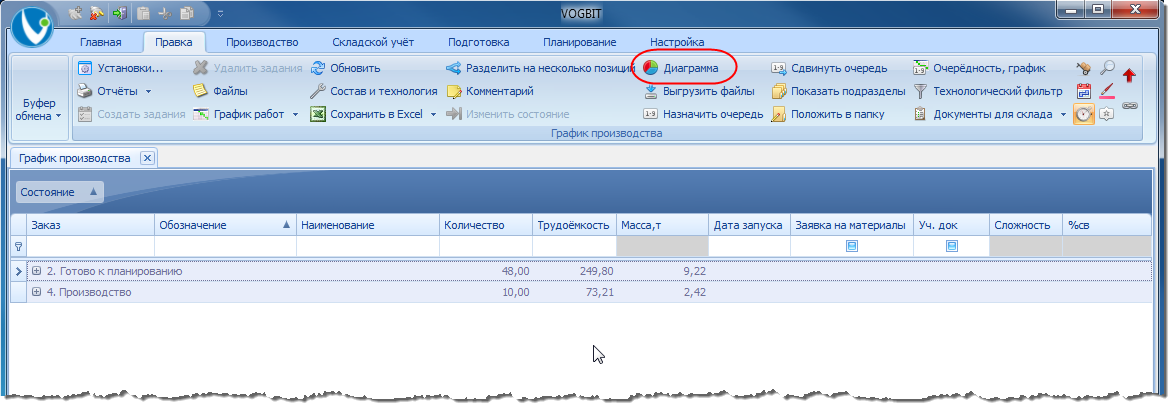
Task: Open the Складской учёт ribbon tab
Action: point(373,42)
